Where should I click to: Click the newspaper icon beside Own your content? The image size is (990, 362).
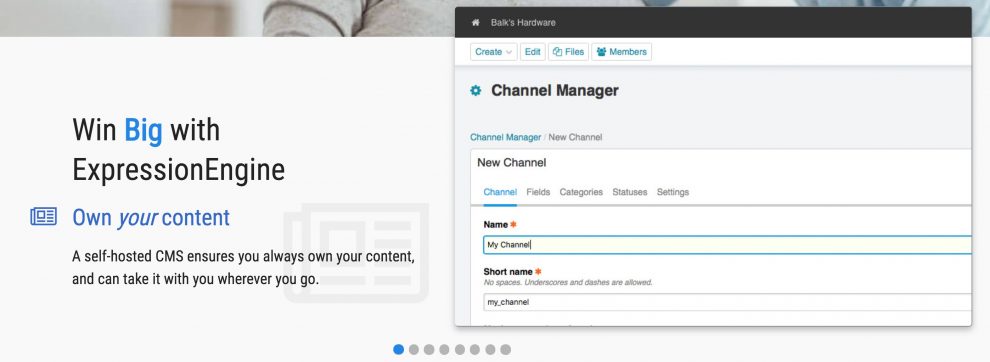(44, 217)
